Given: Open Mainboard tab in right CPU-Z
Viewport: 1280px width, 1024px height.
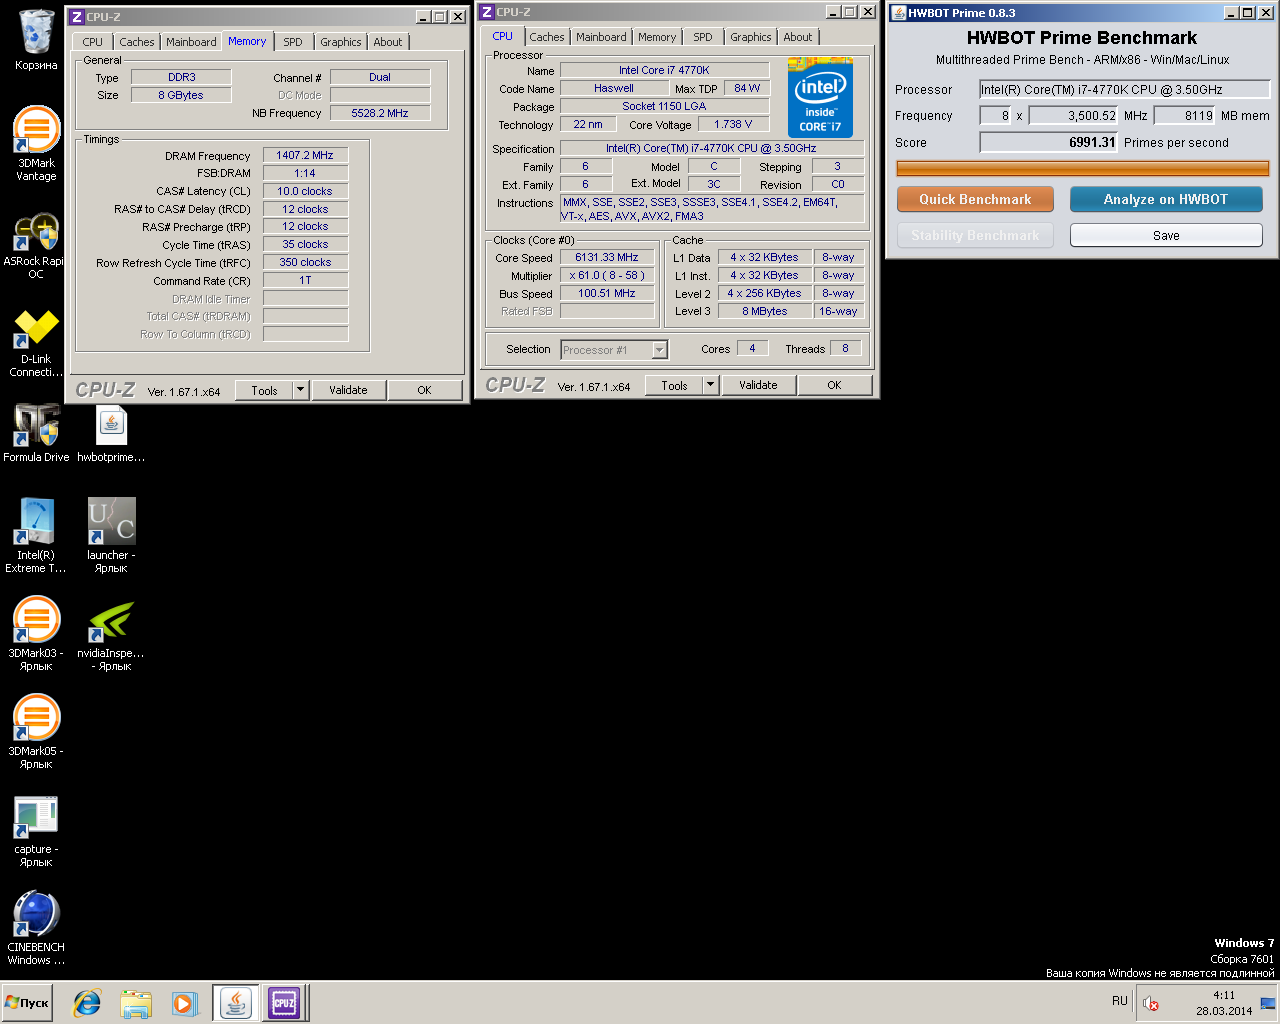Looking at the screenshot, I should tap(601, 37).
